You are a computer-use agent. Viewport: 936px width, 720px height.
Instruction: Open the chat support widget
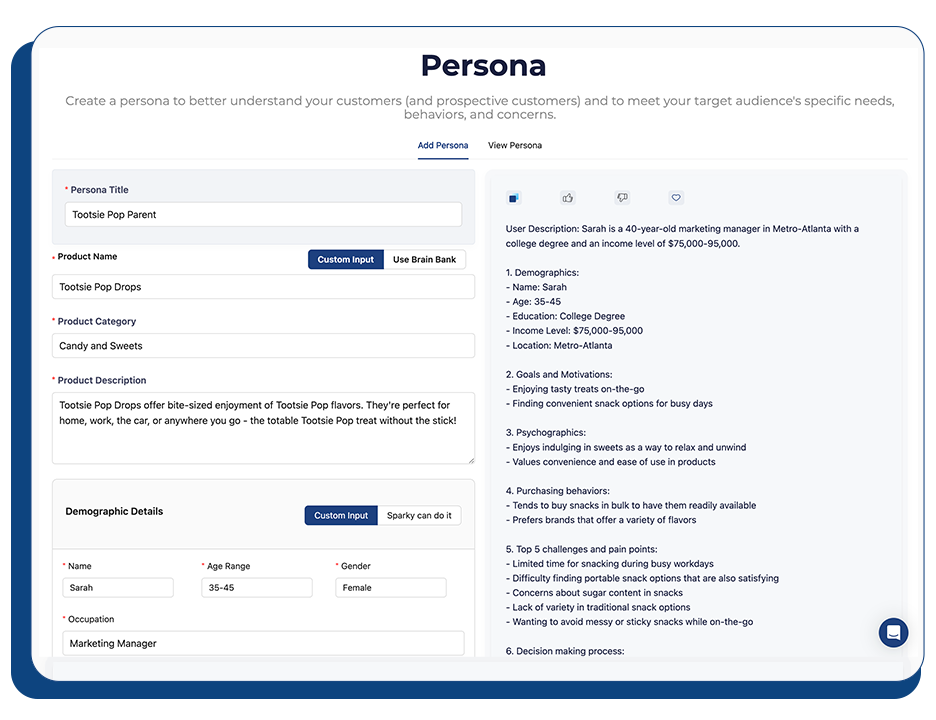click(x=893, y=632)
